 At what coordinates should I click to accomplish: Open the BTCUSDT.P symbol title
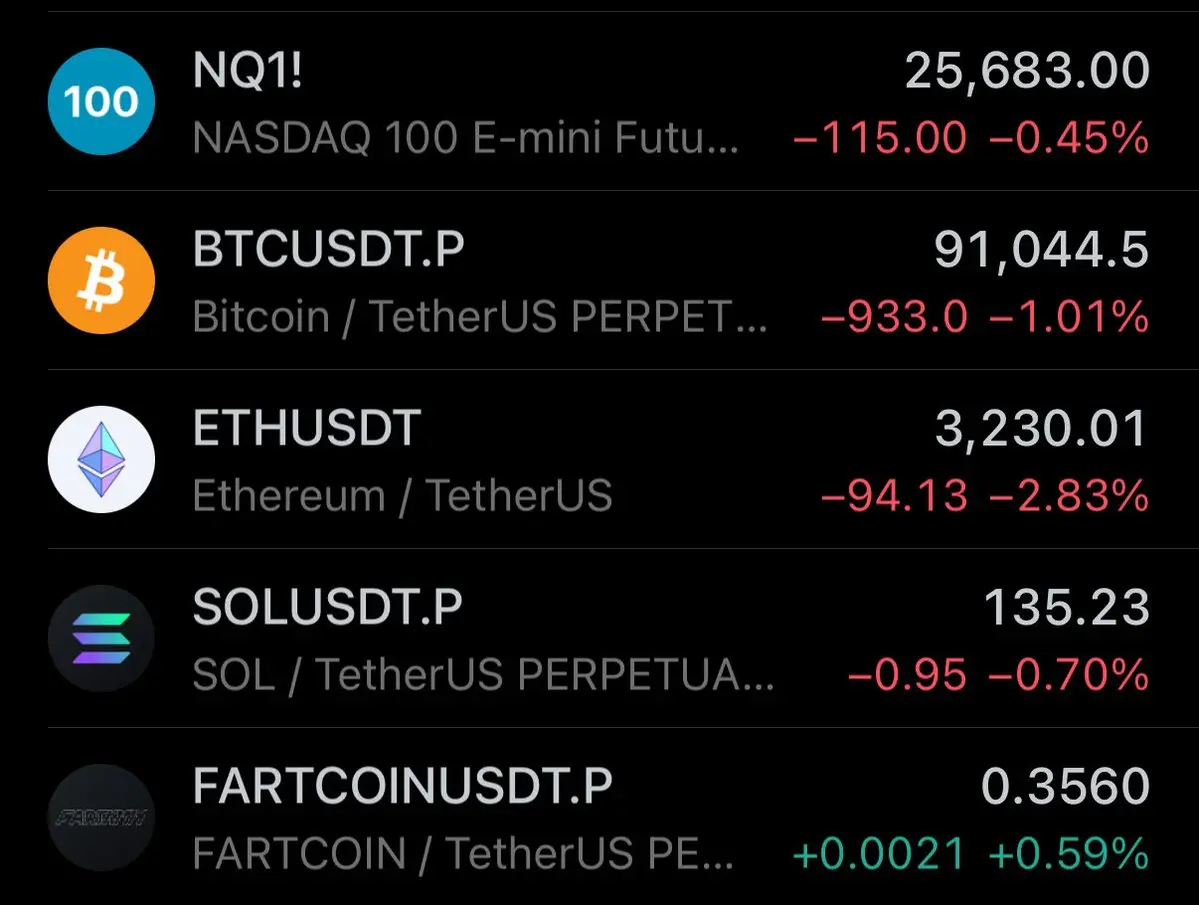pos(329,249)
